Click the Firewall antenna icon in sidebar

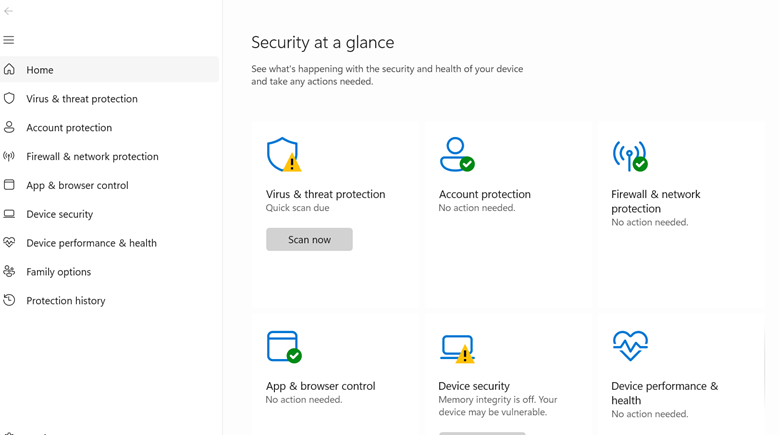tap(9, 156)
